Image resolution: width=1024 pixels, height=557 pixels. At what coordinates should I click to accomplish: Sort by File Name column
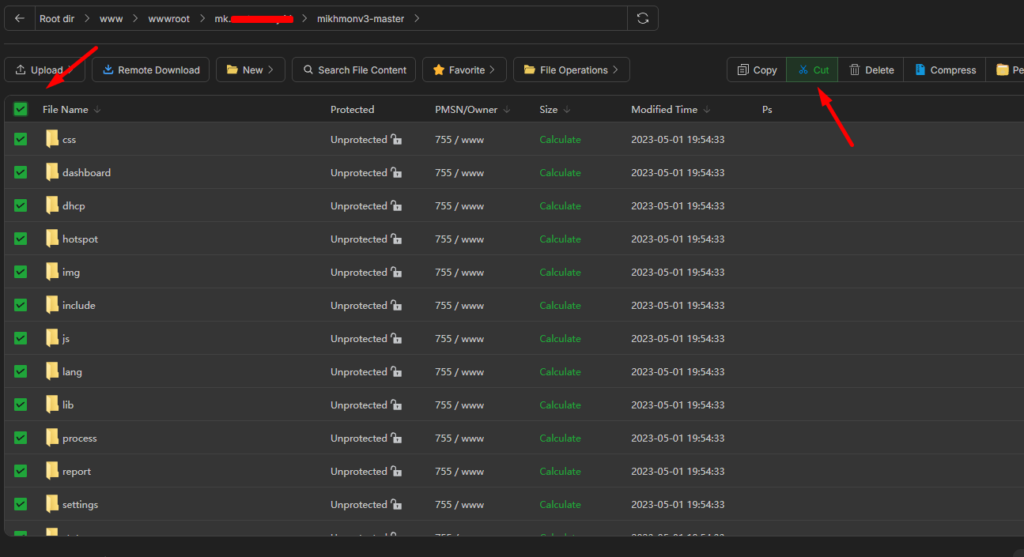pyautogui.click(x=71, y=110)
